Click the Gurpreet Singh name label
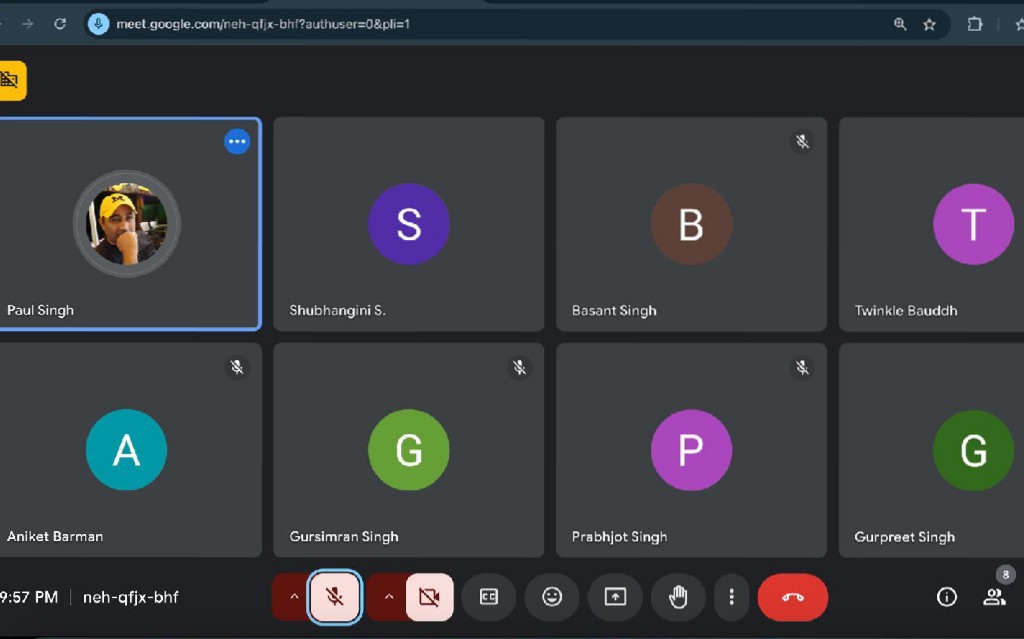1024x639 pixels. coord(904,537)
